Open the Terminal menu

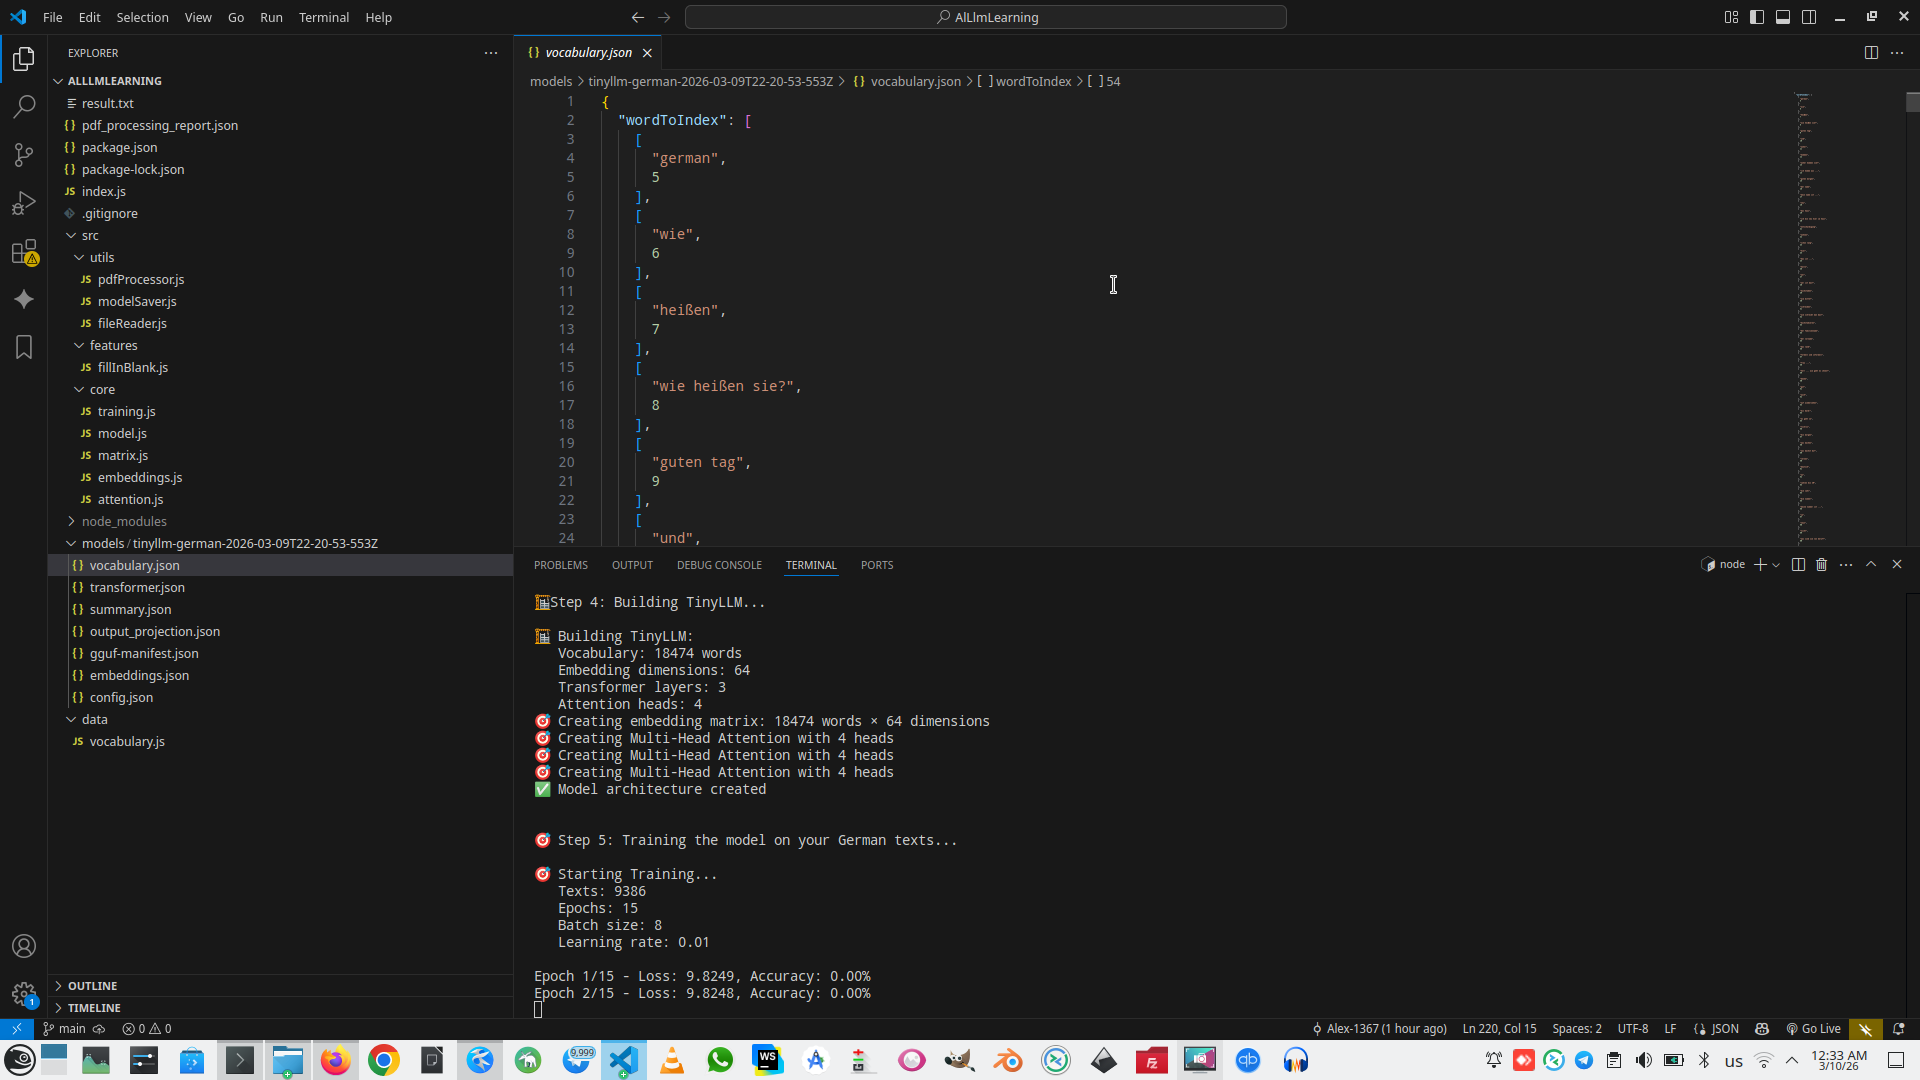(x=323, y=17)
